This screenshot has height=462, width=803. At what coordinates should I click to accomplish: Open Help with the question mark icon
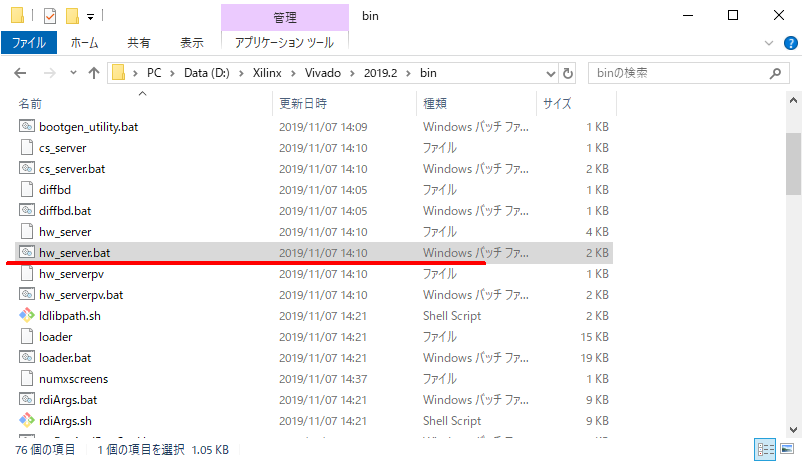pyautogui.click(x=791, y=43)
